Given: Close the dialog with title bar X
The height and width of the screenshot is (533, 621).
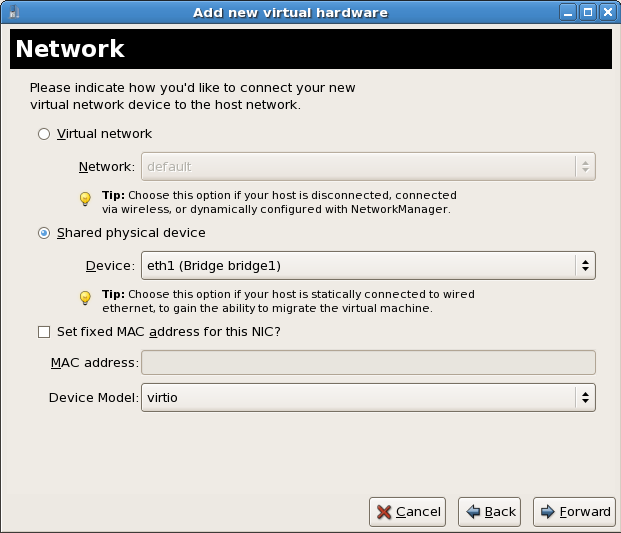Looking at the screenshot, I should click(x=607, y=12).
